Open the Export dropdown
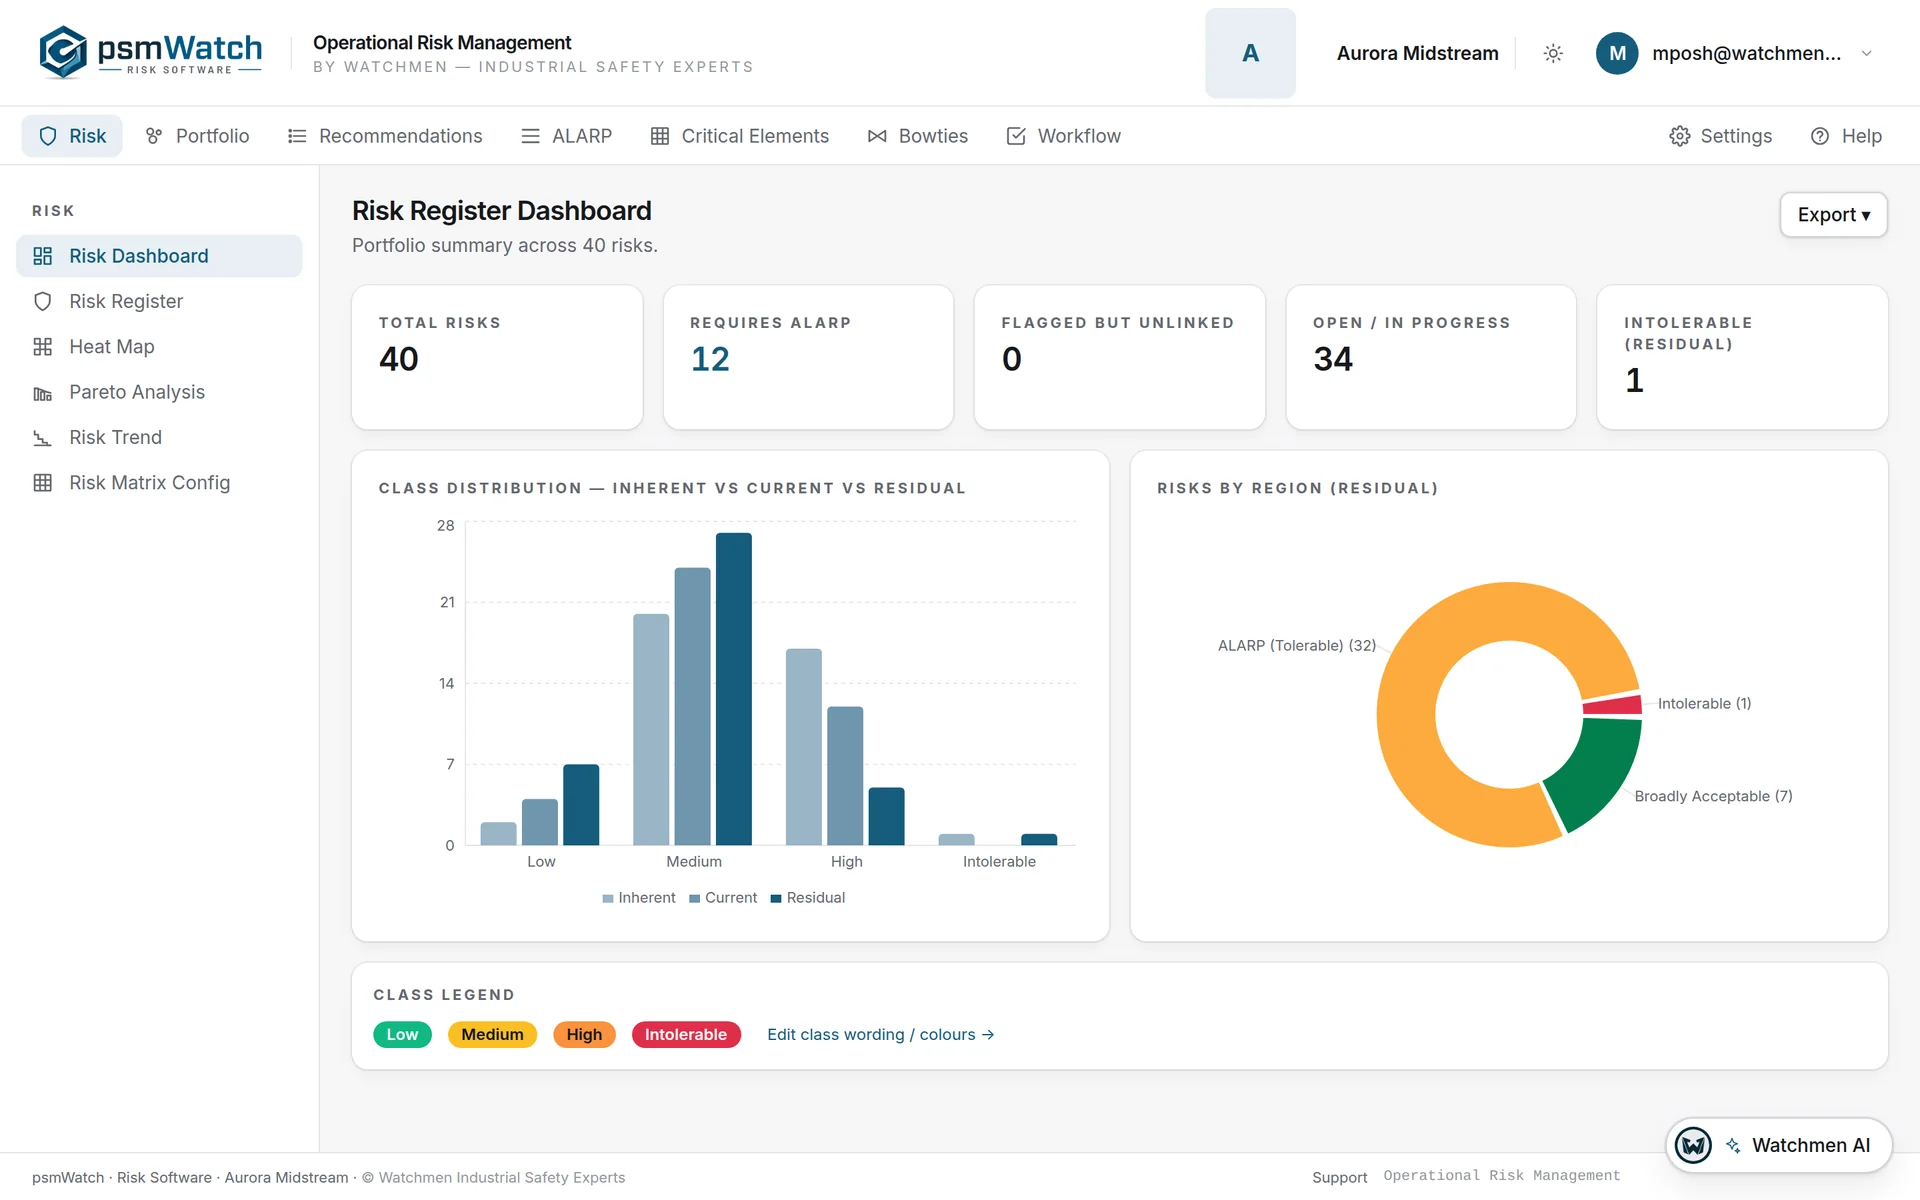Image resolution: width=1920 pixels, height=1200 pixels. [1833, 215]
